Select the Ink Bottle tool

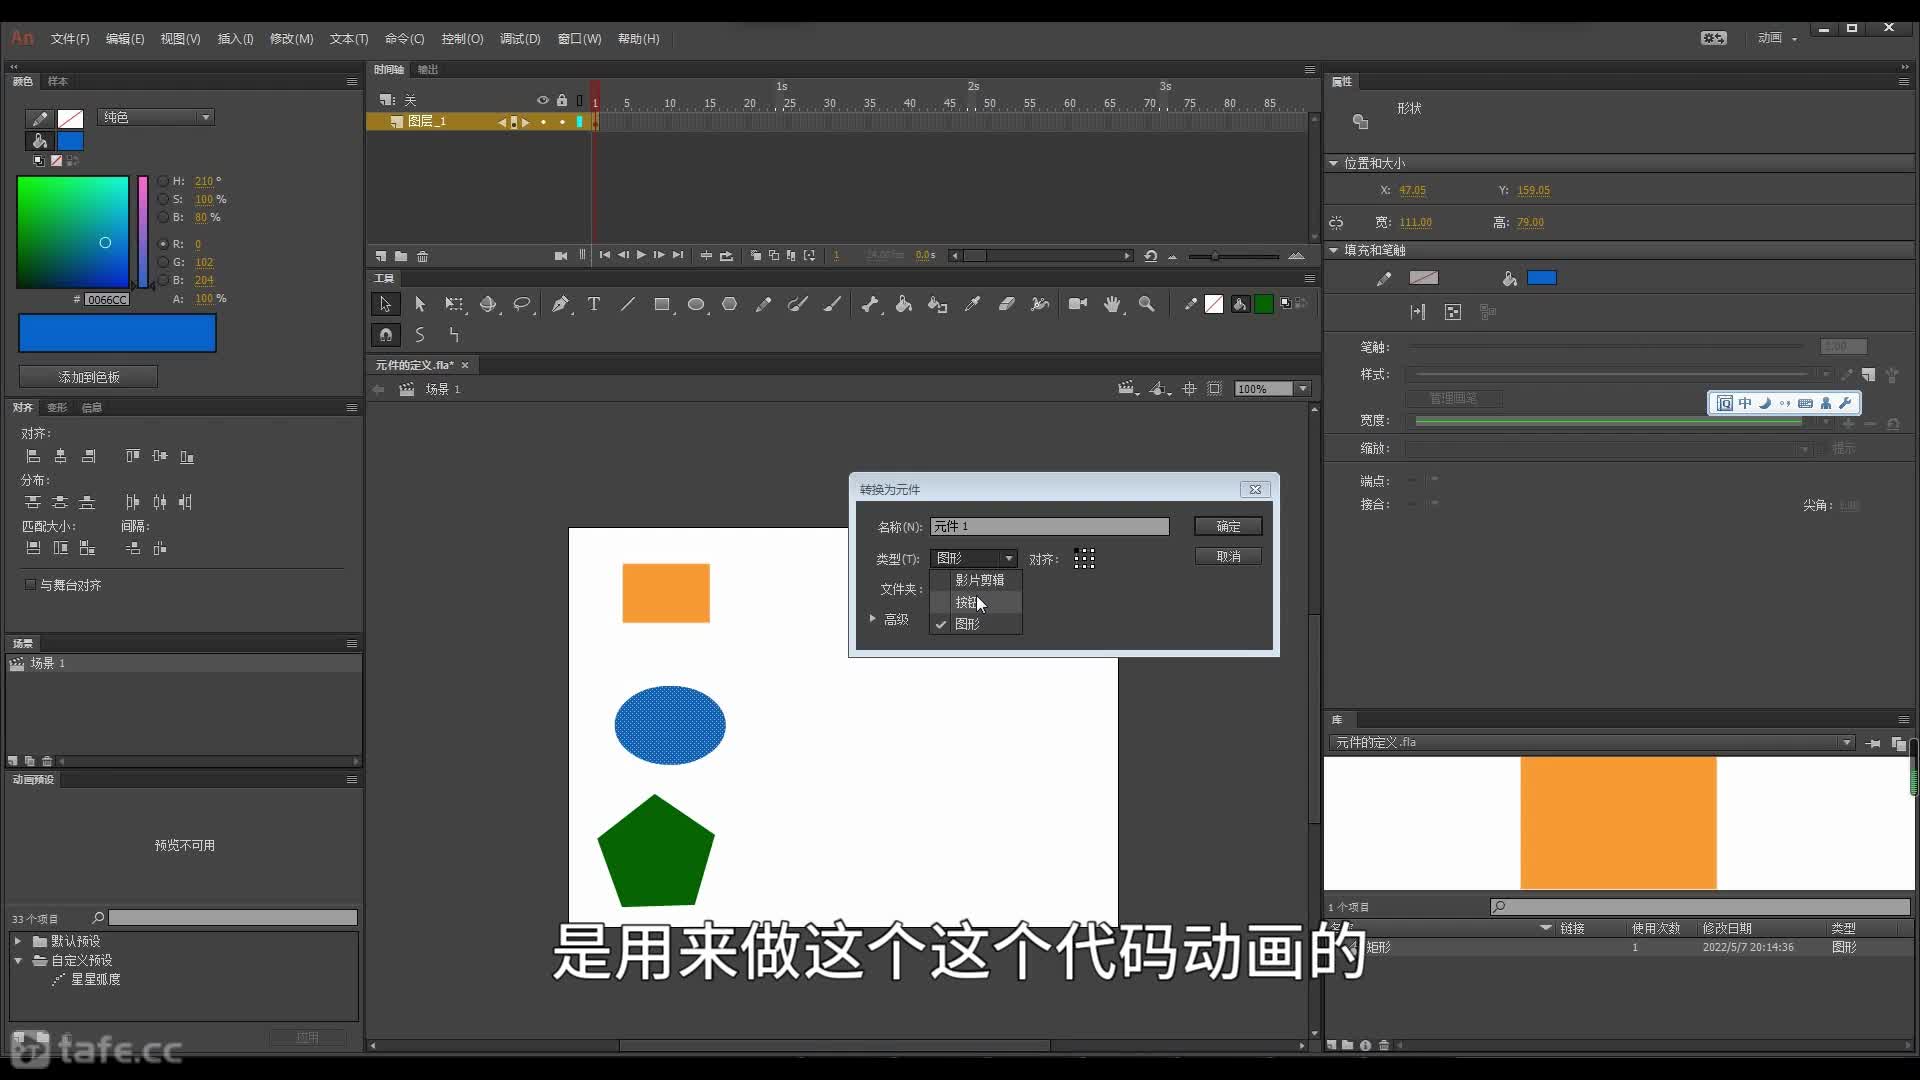click(x=938, y=304)
